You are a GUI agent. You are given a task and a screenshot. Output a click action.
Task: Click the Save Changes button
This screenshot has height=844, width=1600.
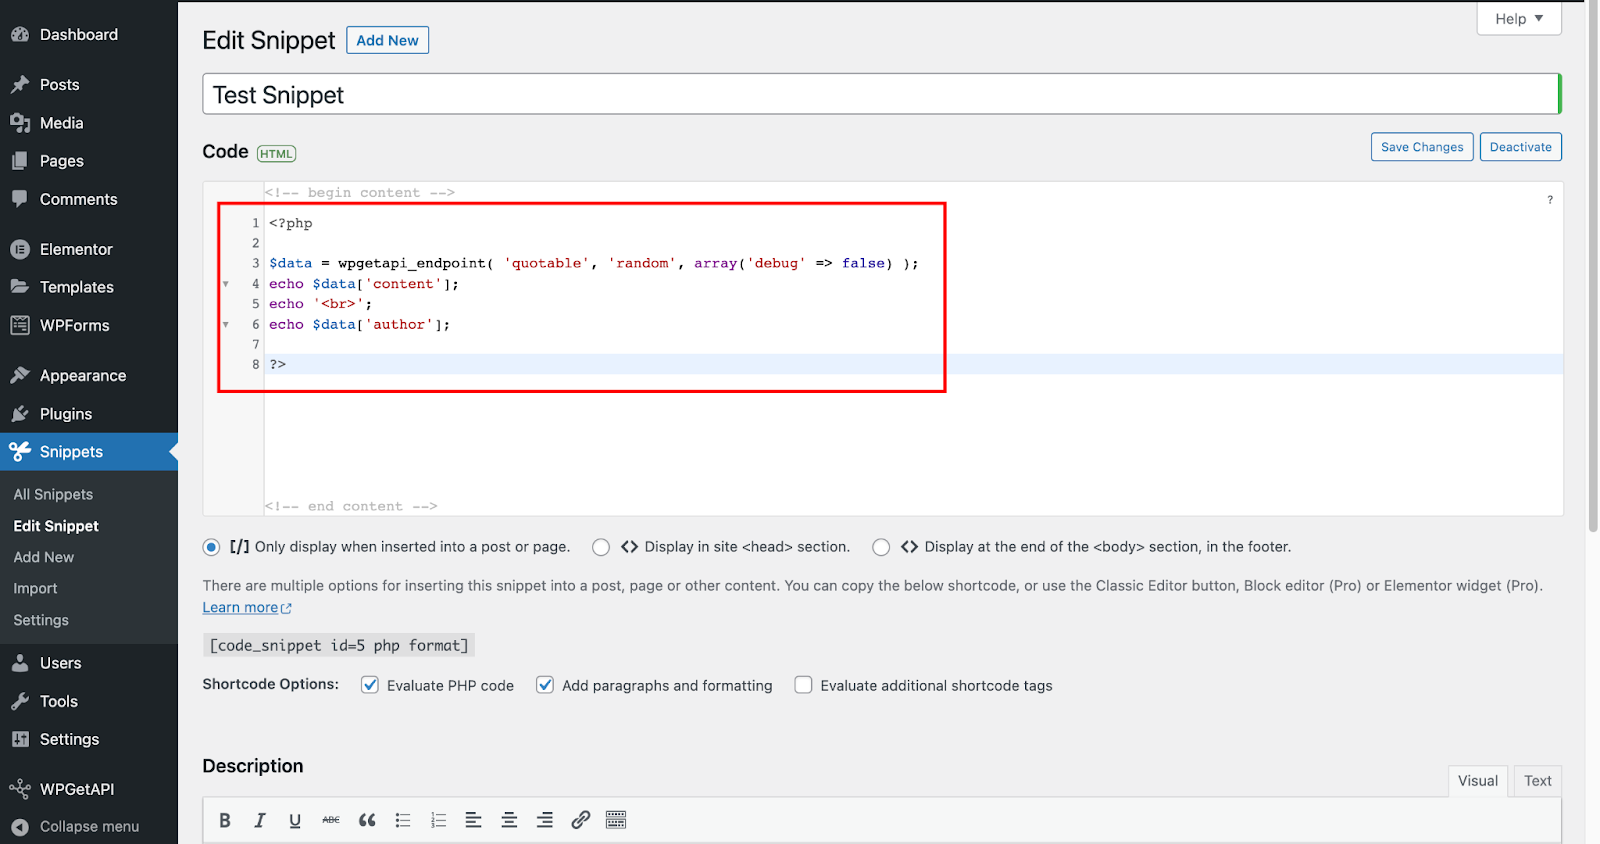pyautogui.click(x=1422, y=147)
